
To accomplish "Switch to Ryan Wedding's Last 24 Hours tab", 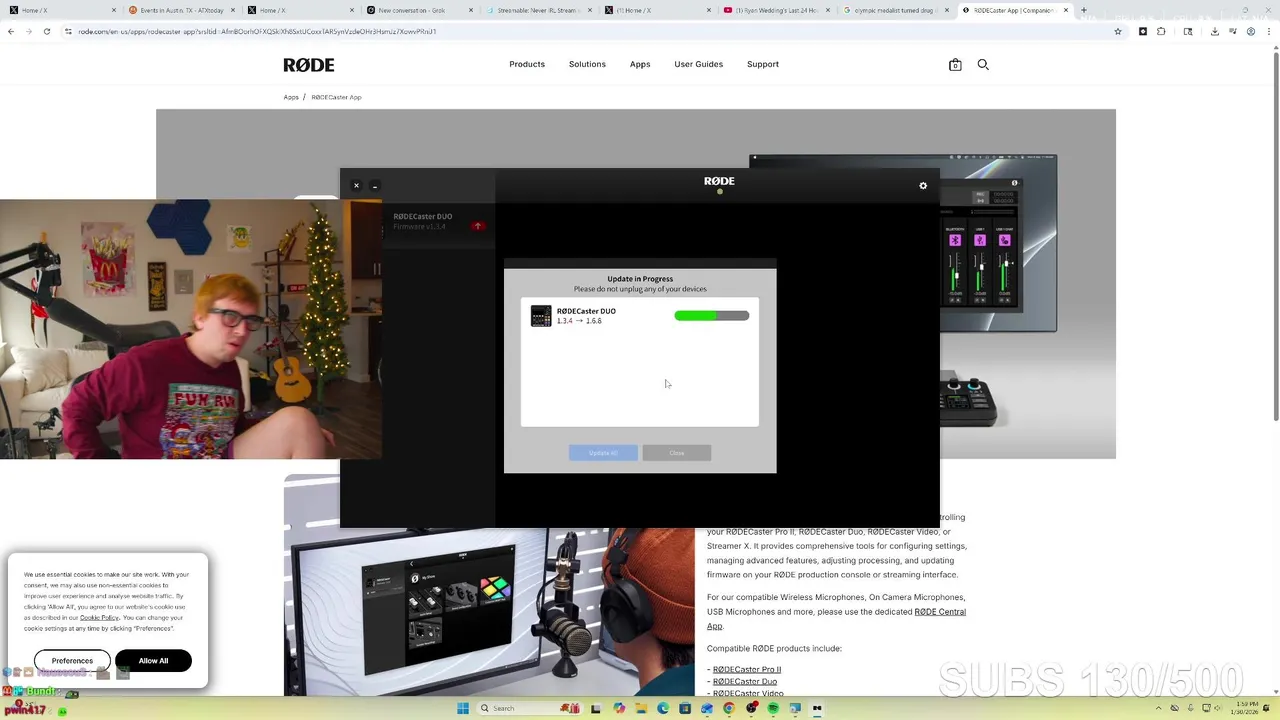I will (x=777, y=10).
